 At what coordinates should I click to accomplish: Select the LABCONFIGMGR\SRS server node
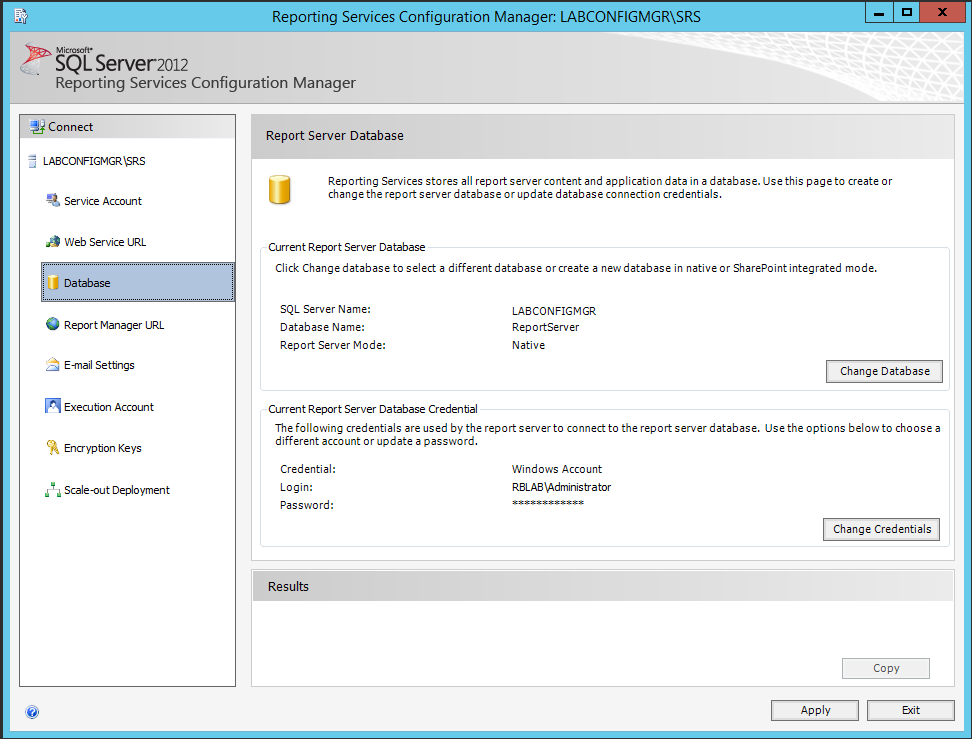pyautogui.click(x=94, y=161)
